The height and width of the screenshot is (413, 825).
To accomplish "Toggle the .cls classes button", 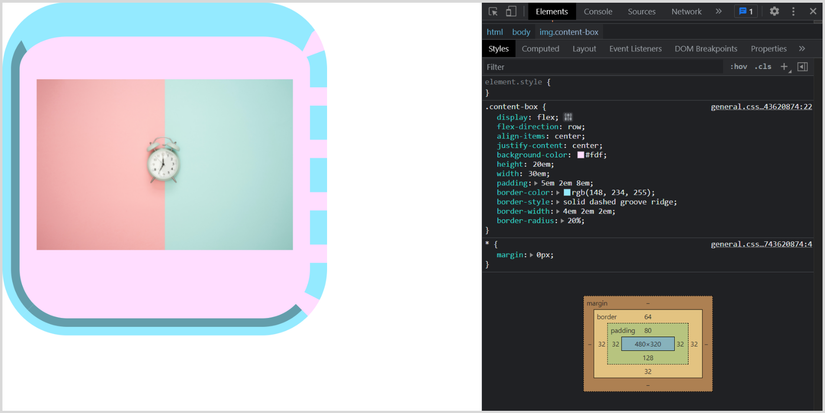I will pos(762,67).
